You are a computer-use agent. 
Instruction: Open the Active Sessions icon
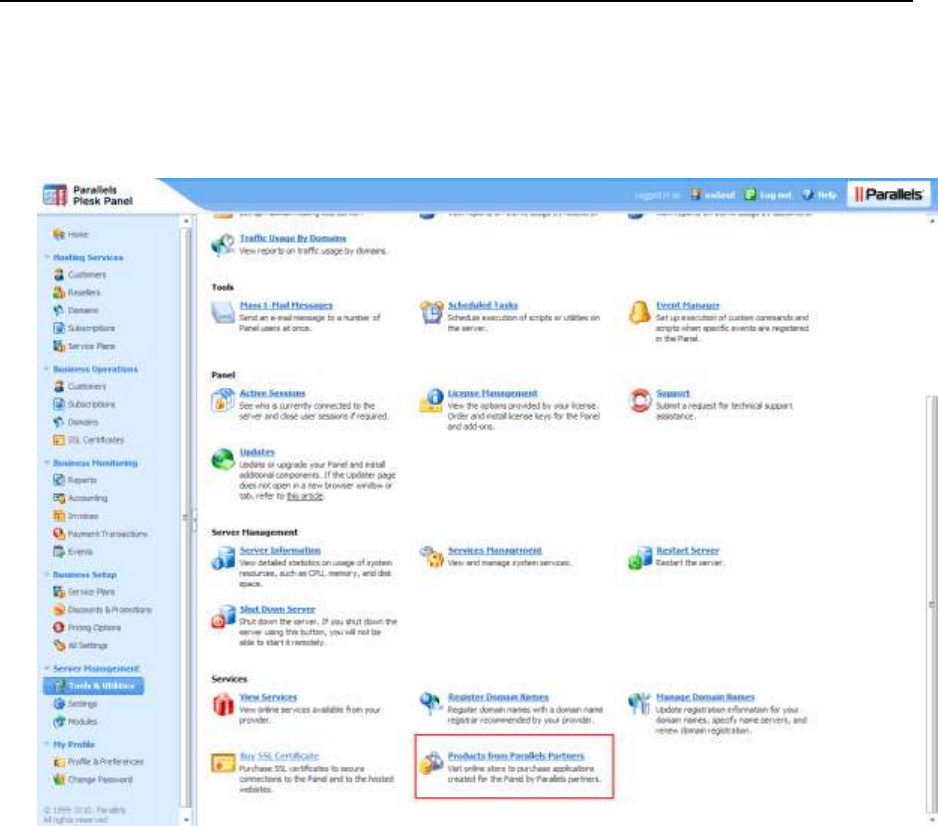click(223, 400)
